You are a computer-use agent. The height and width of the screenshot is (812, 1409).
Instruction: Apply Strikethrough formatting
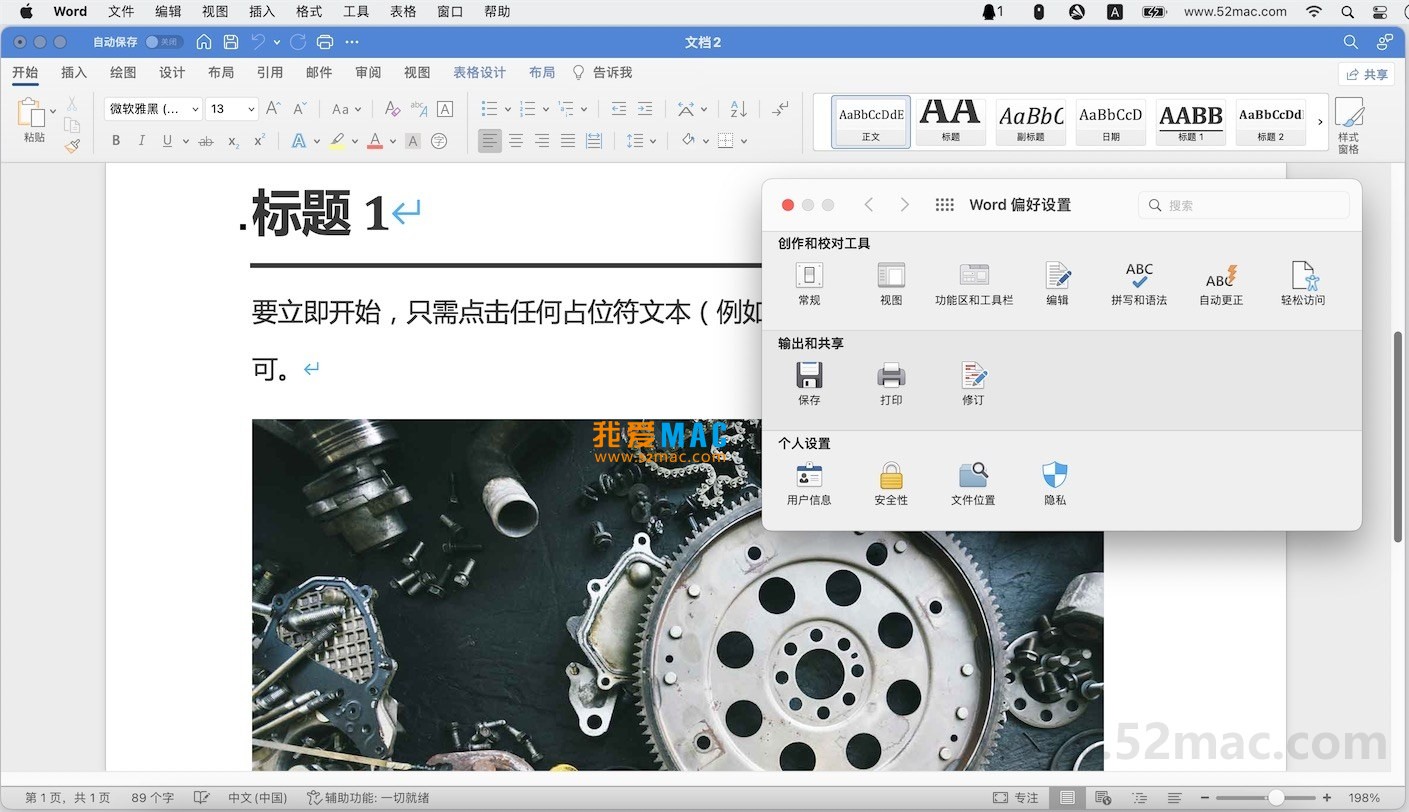(x=206, y=141)
